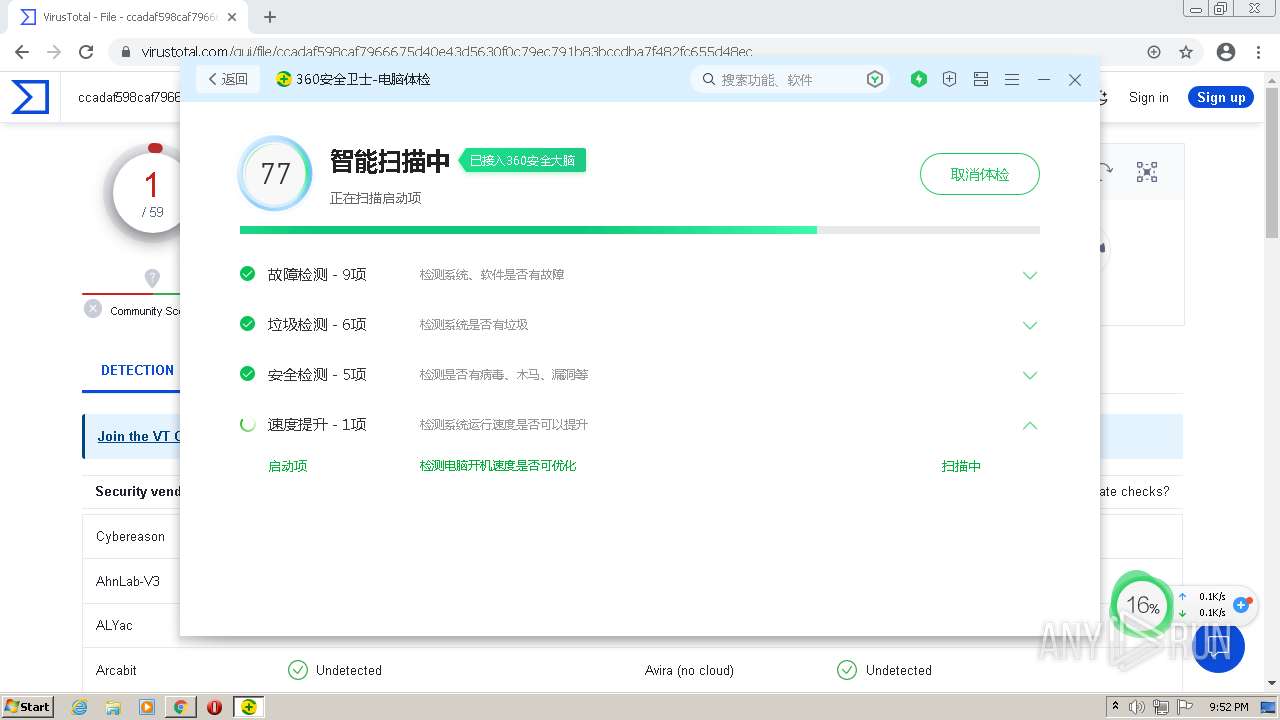Click the 已接入360安全大脑 badge
This screenshot has width=1280, height=720.
[522, 160]
